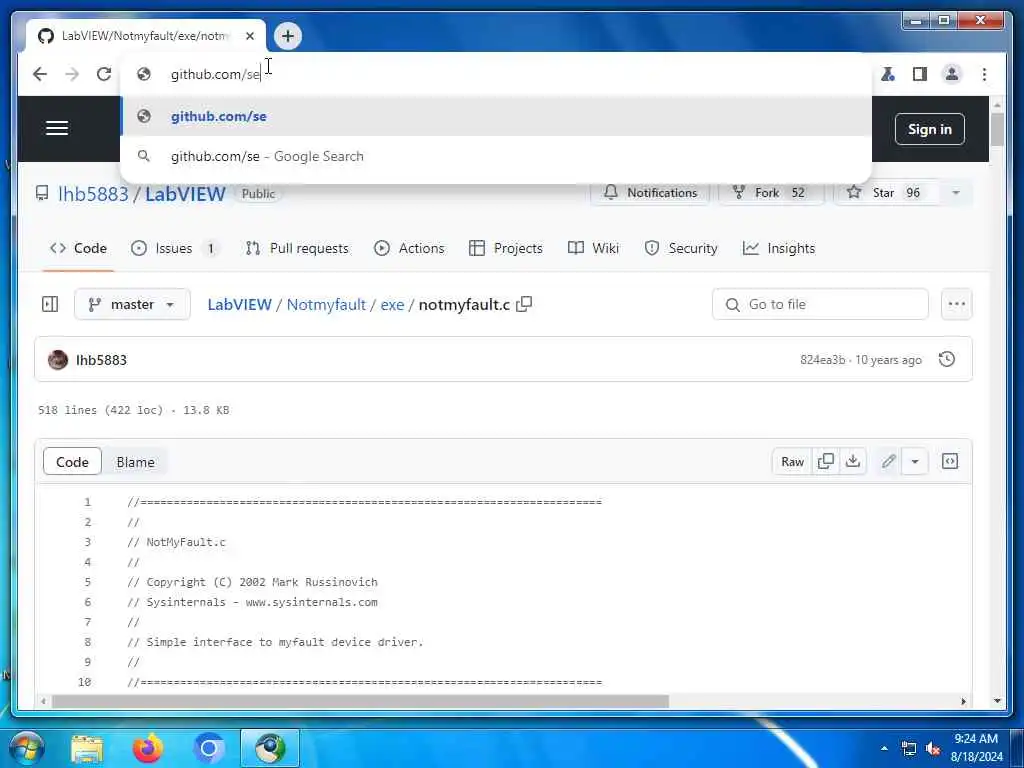Screen dimensions: 1024x768
Task: Switch to the Issues tab
Action: click(x=174, y=248)
